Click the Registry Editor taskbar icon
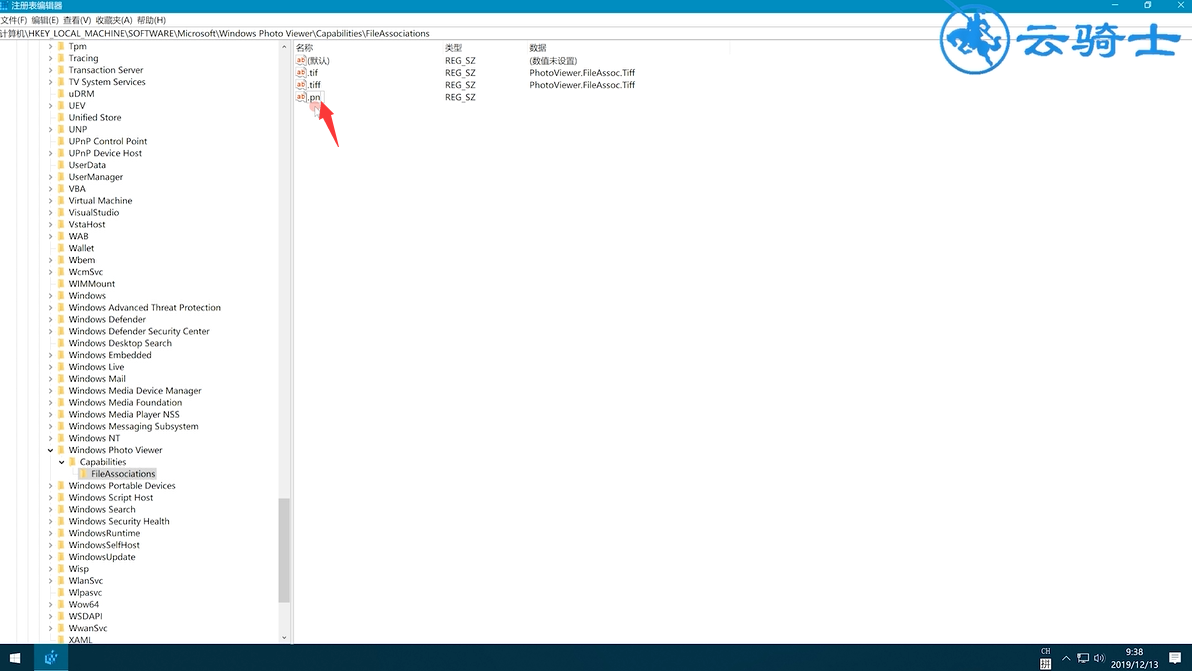This screenshot has height=671, width=1192. point(51,658)
